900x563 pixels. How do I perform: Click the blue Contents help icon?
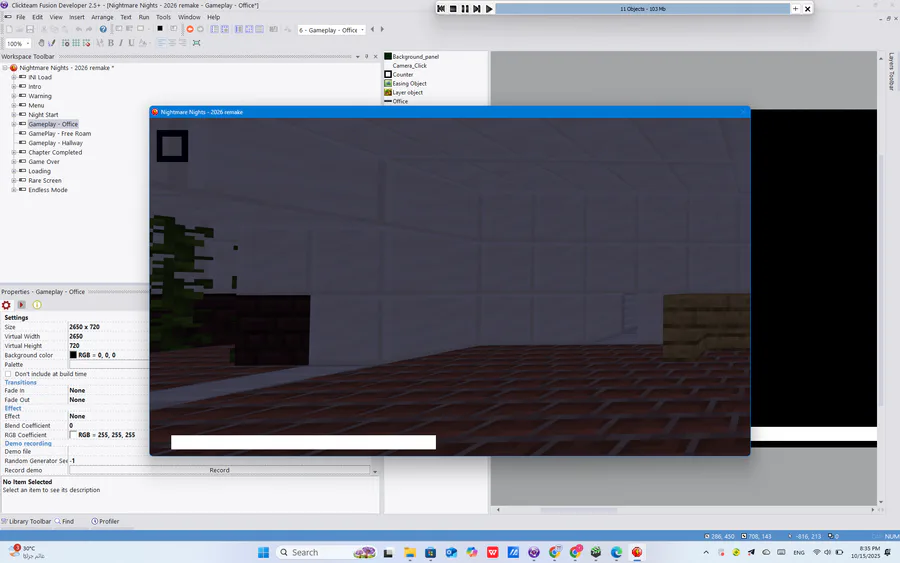(103, 29)
